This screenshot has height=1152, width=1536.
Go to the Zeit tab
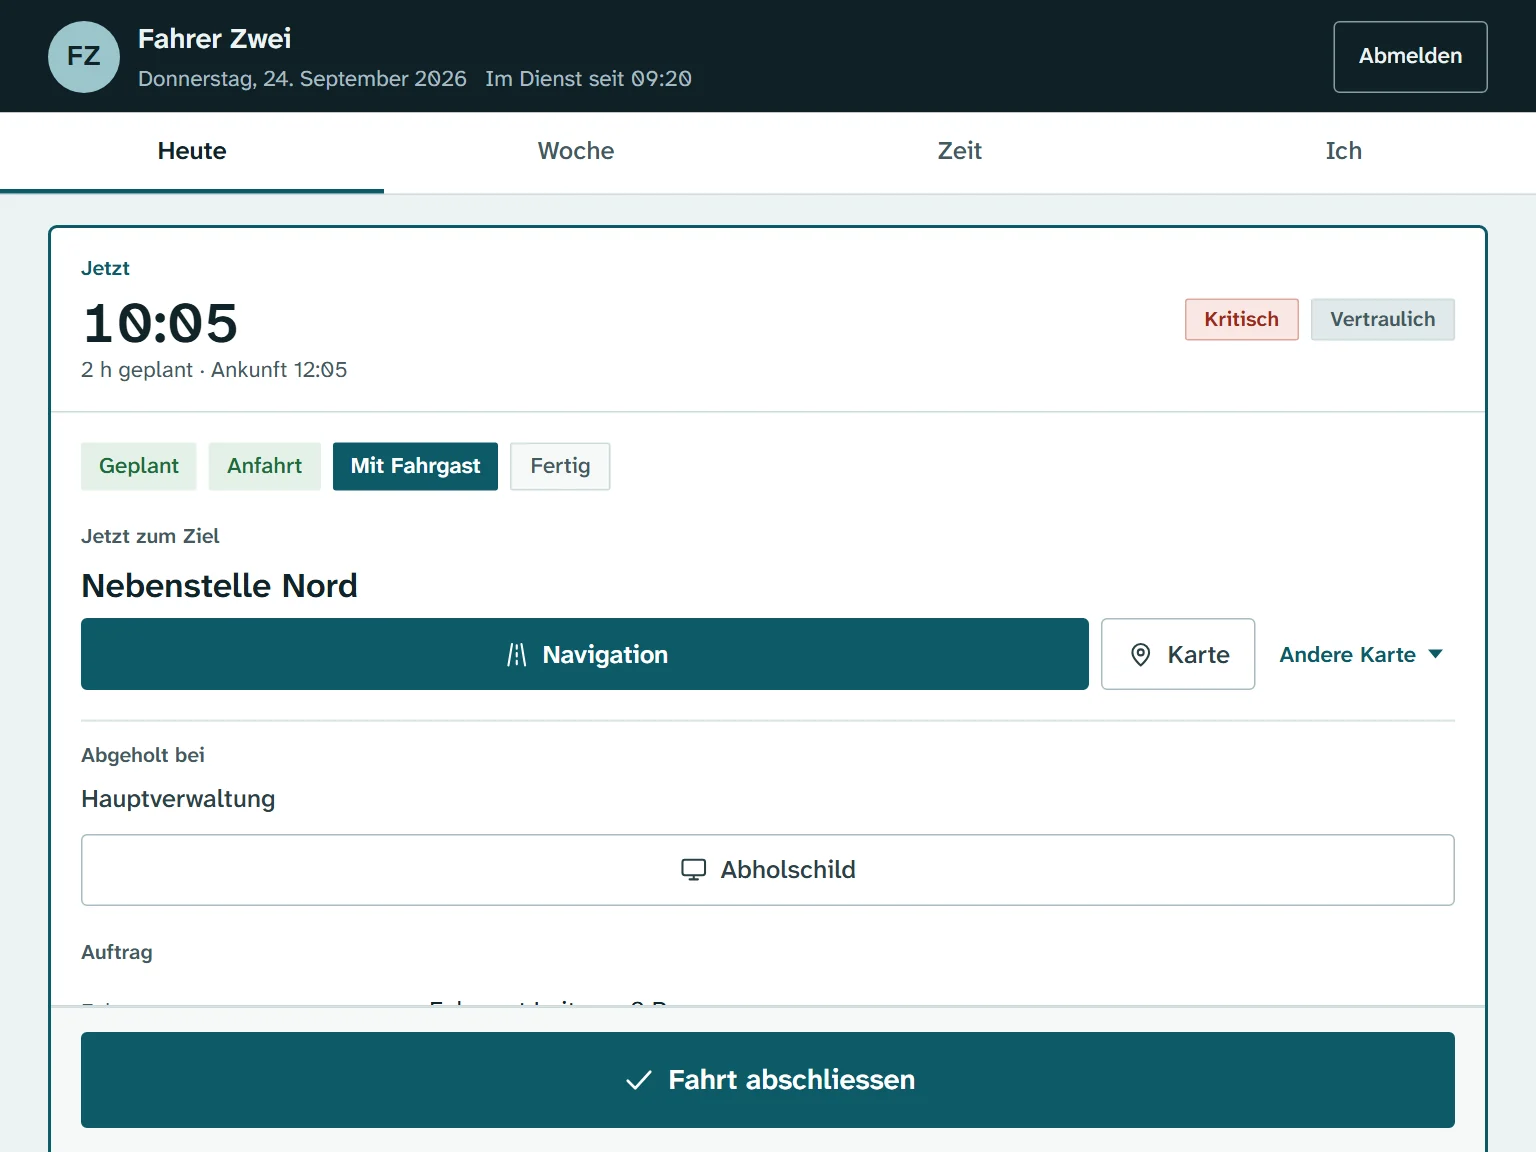960,152
